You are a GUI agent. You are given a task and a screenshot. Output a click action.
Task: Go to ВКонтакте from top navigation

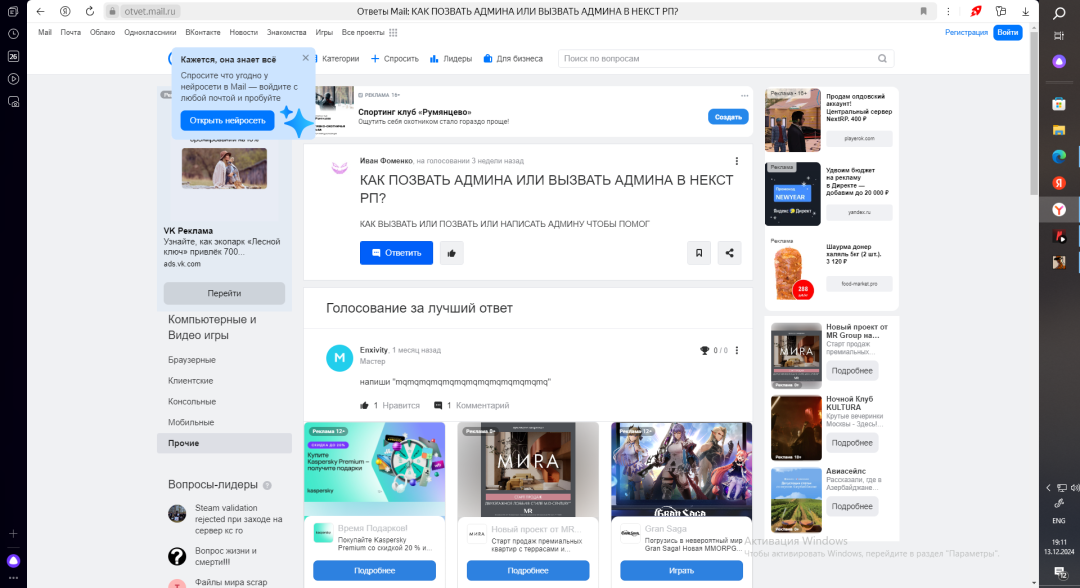[x=203, y=32]
